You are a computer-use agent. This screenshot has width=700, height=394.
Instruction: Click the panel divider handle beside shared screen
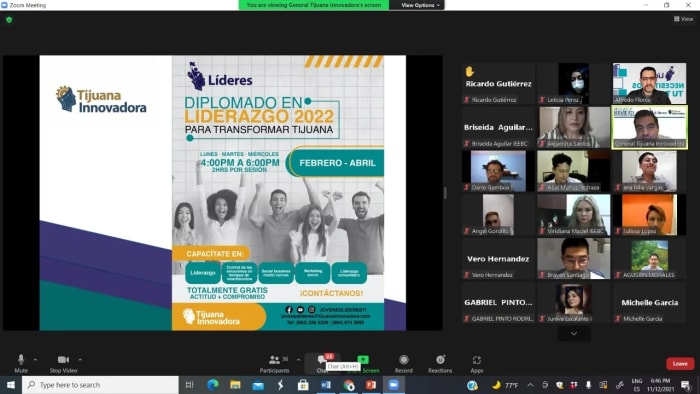445,193
